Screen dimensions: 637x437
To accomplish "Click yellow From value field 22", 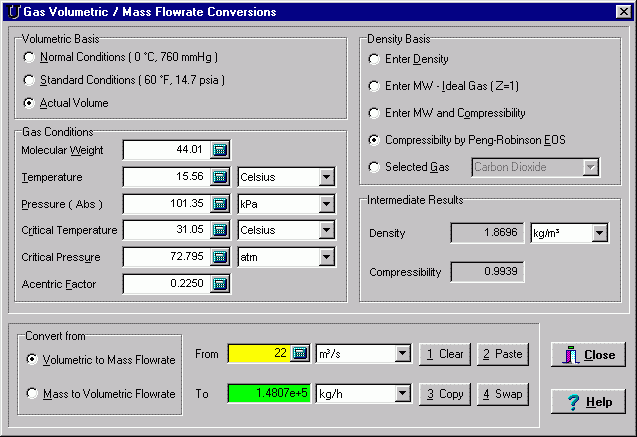I will (x=260, y=353).
